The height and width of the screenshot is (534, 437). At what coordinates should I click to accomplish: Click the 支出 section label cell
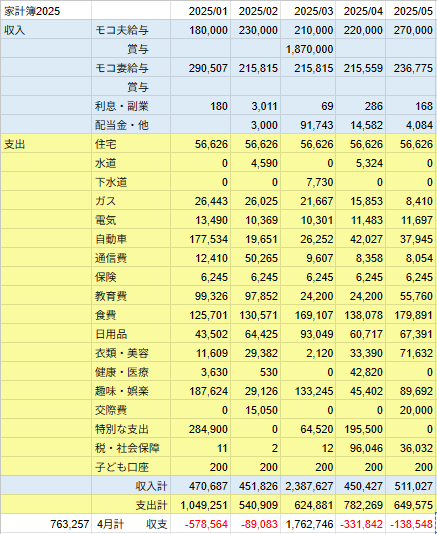tap(46, 144)
